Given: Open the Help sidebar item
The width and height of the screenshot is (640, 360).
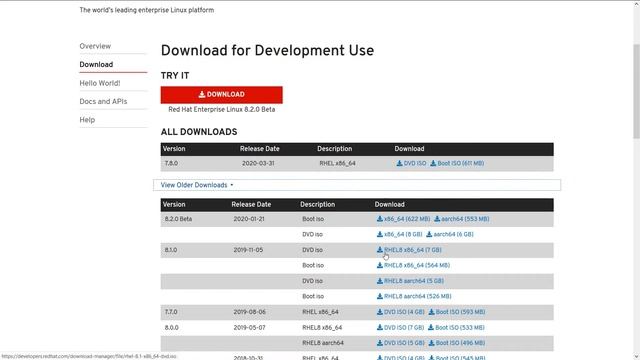Looking at the screenshot, I should point(87,120).
